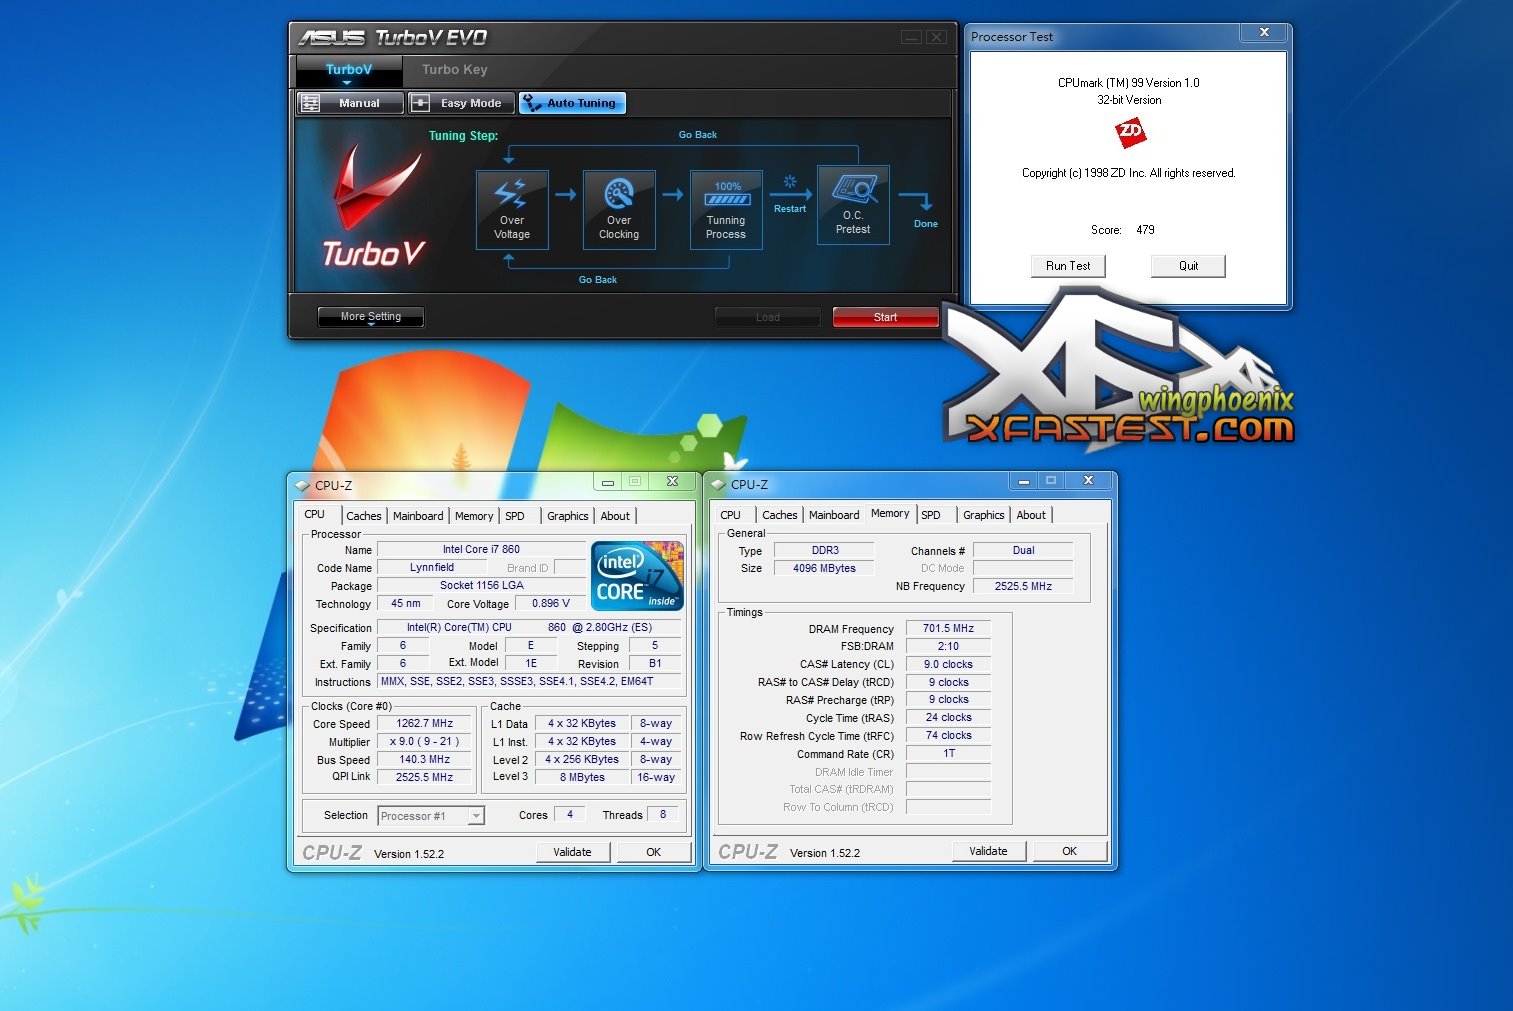Close the Processor Test window
1513x1011 pixels.
click(1264, 33)
